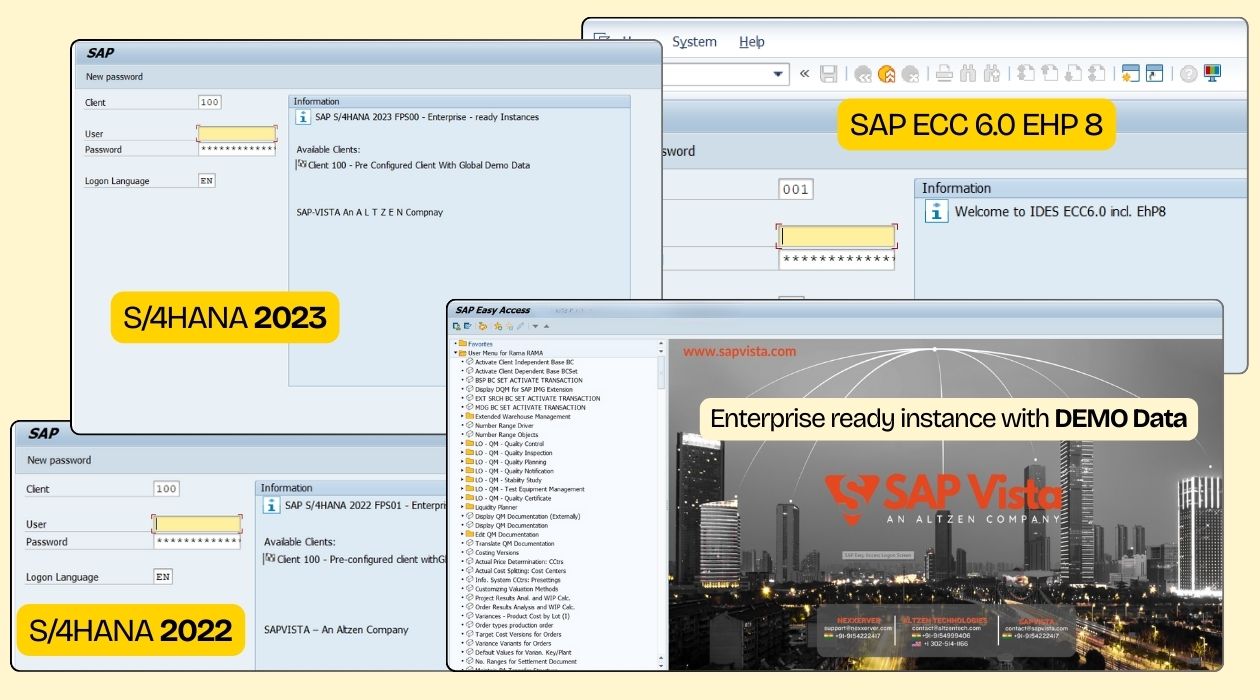
Task: Expand the Edit QM Documentation folder
Action: (x=463, y=535)
